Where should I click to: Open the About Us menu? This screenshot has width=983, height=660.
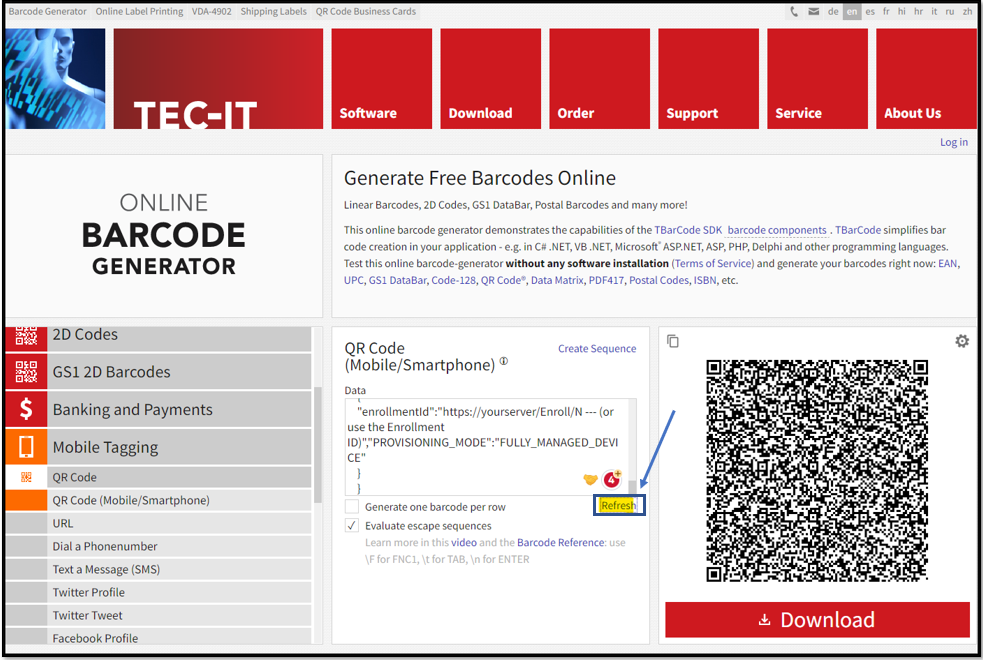(x=927, y=79)
